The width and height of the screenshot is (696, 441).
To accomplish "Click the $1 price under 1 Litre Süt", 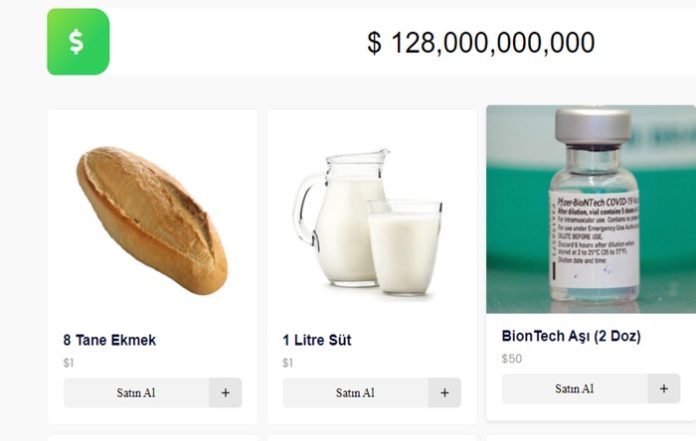I will click(287, 363).
